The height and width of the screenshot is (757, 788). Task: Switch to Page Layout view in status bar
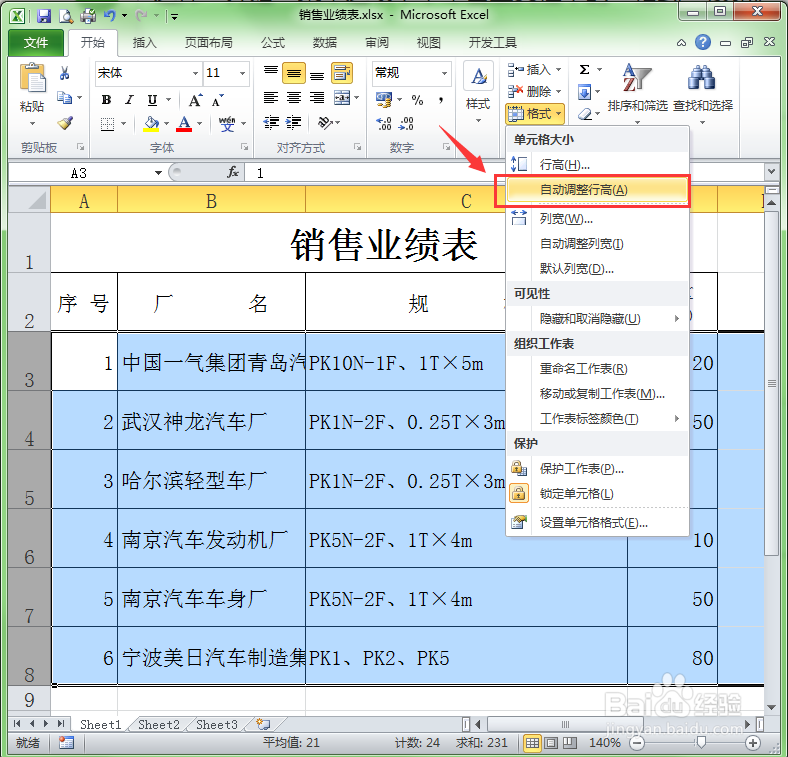(551, 742)
